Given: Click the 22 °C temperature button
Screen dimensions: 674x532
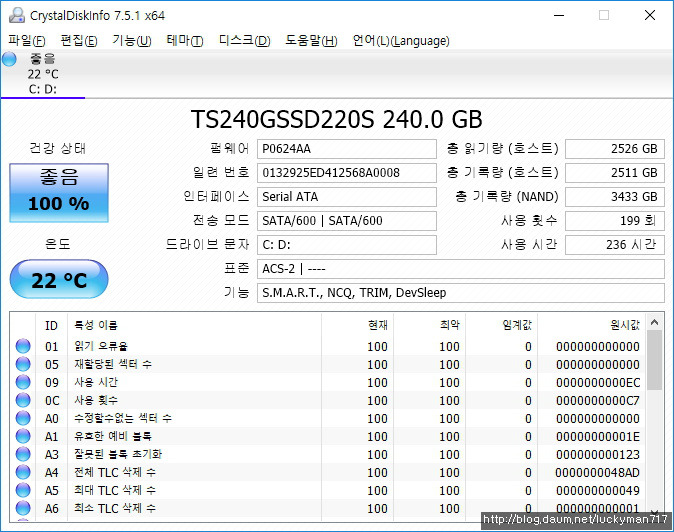Looking at the screenshot, I should pyautogui.click(x=59, y=279).
